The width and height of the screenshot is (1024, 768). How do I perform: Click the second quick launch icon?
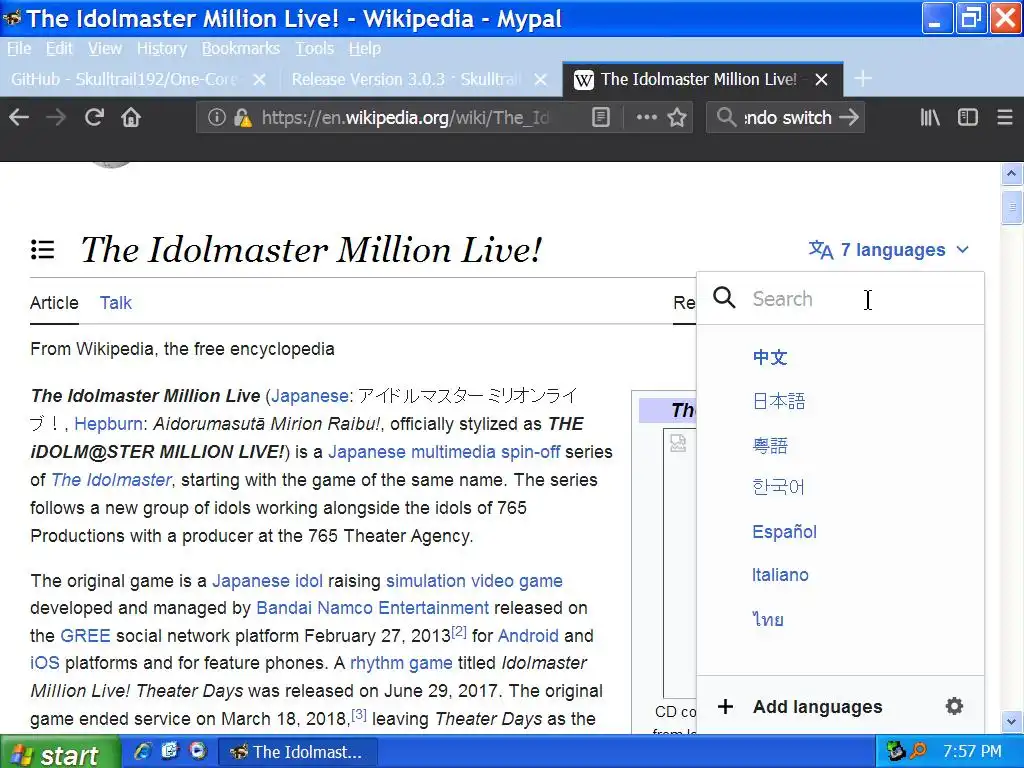pos(170,751)
